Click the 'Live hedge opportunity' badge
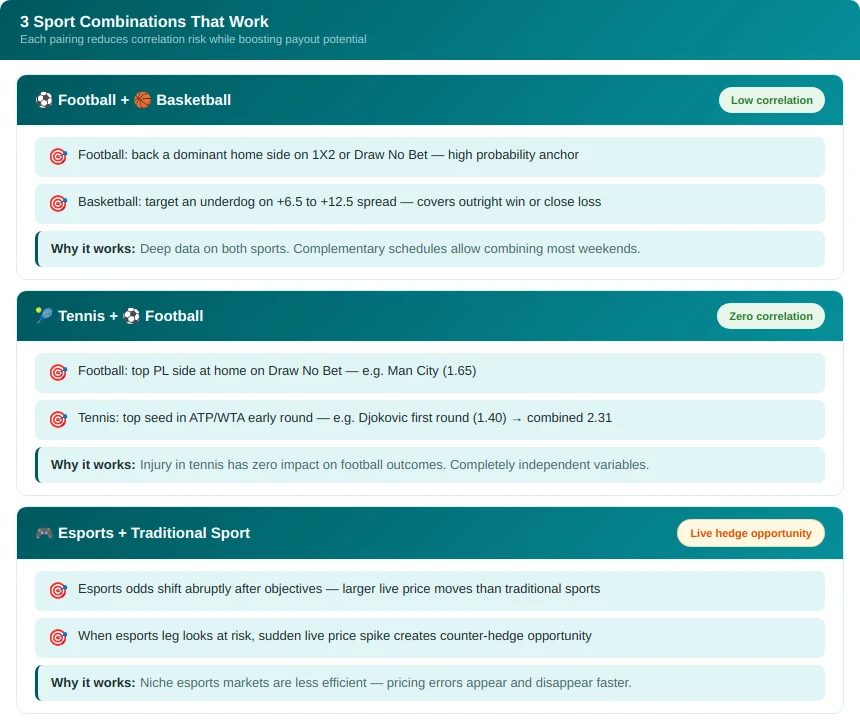This screenshot has width=860, height=728. (751, 533)
